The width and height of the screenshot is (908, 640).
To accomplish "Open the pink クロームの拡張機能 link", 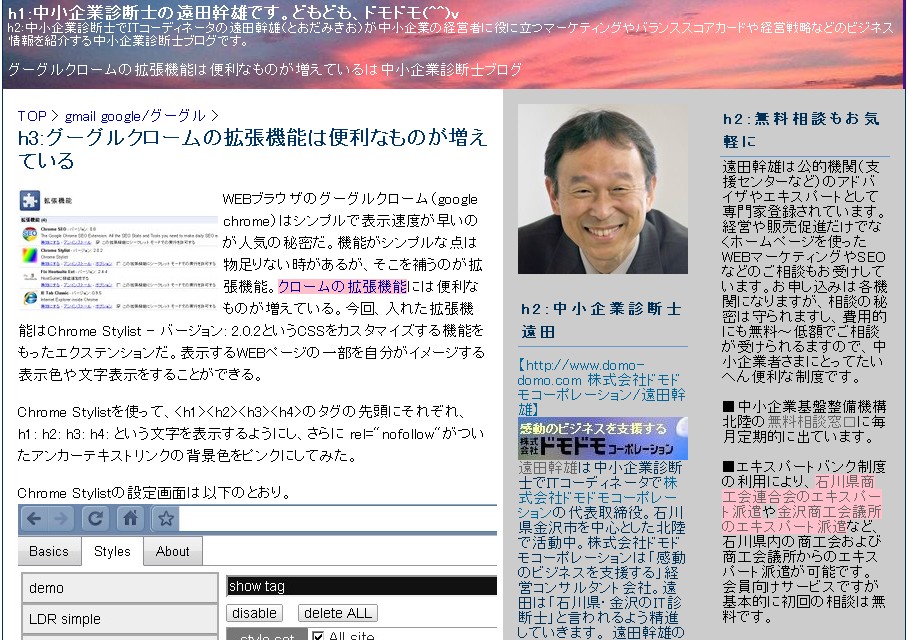I will (343, 287).
